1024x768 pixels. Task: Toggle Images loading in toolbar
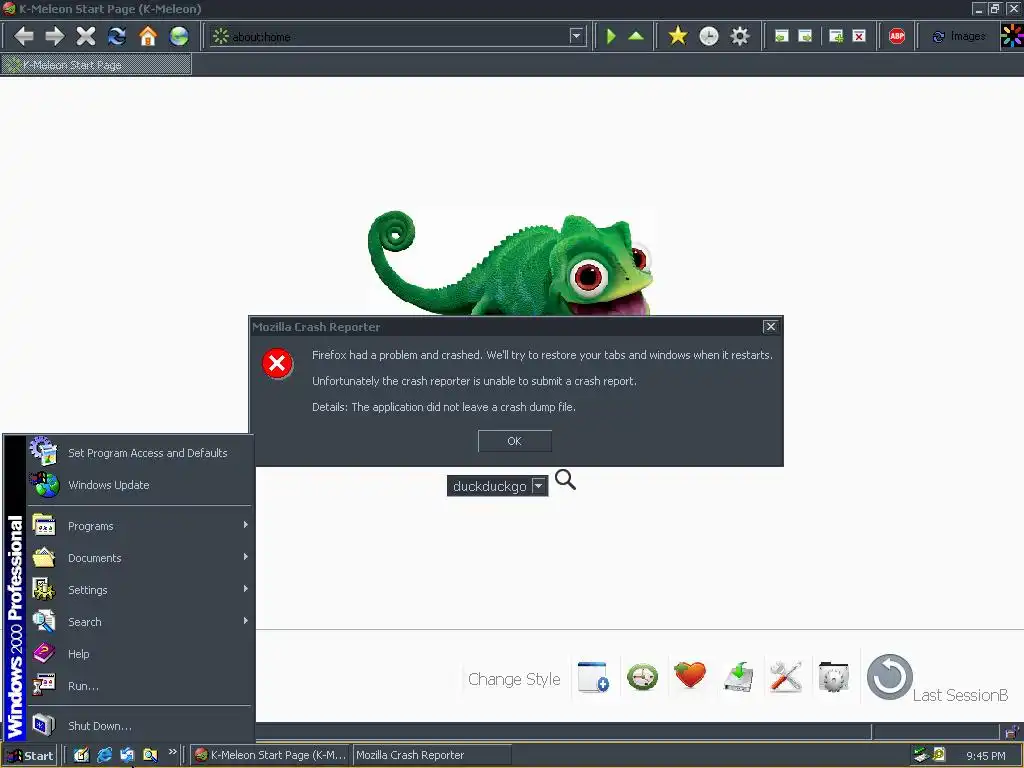(x=959, y=37)
